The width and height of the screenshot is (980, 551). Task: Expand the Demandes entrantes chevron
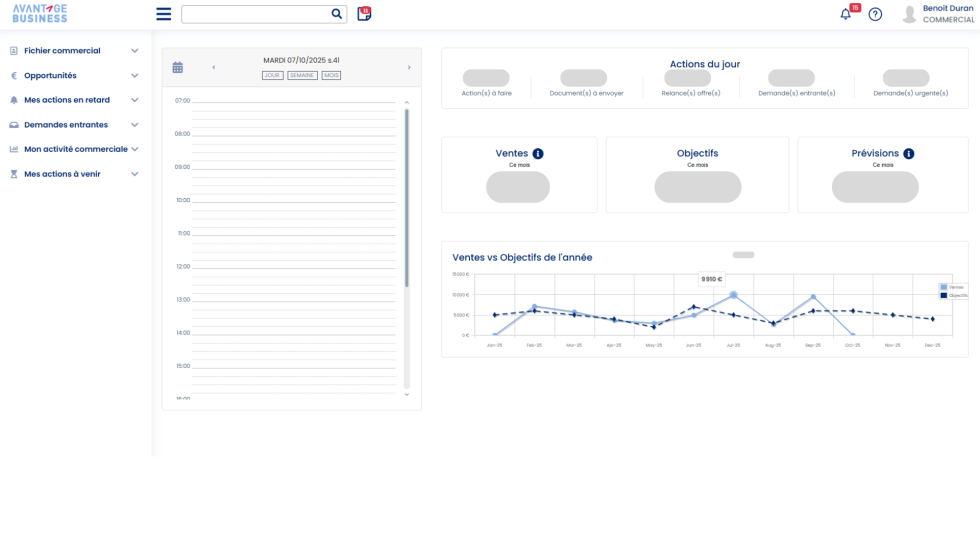click(135, 125)
